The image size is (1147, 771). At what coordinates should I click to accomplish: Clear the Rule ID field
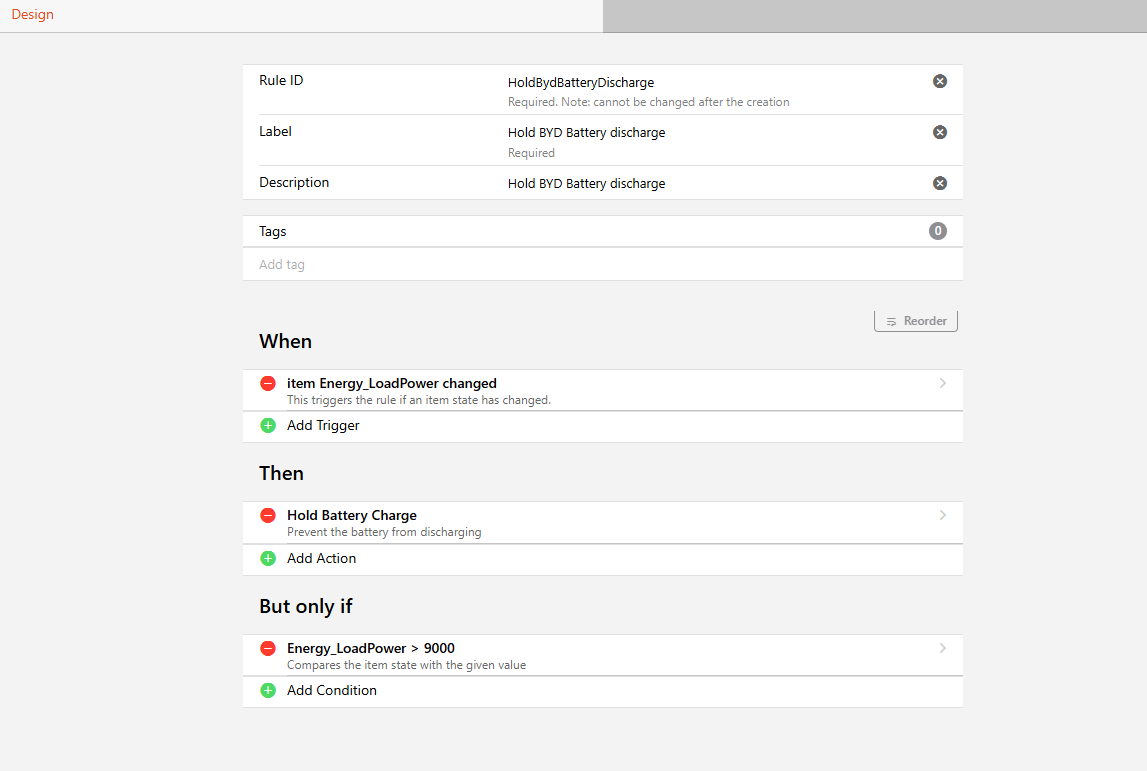click(940, 81)
